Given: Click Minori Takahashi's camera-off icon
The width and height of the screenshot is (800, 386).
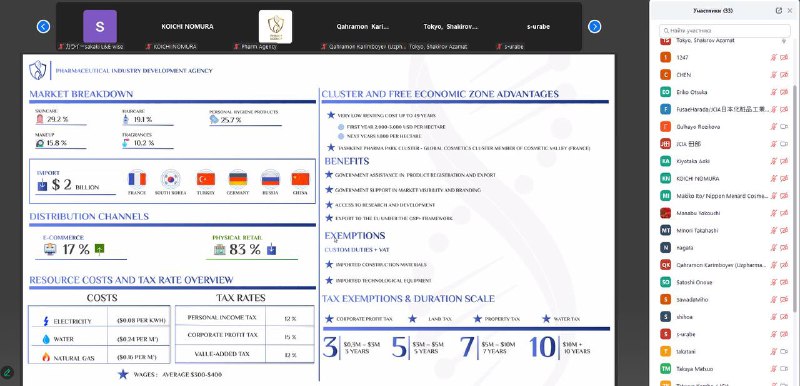Looking at the screenshot, I should pyautogui.click(x=785, y=230).
